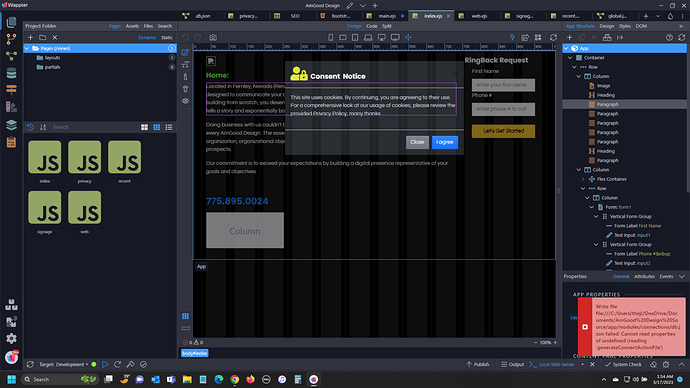This screenshot has width=690, height=388.
Task: Open the Output panel button
Action: (x=512, y=364)
